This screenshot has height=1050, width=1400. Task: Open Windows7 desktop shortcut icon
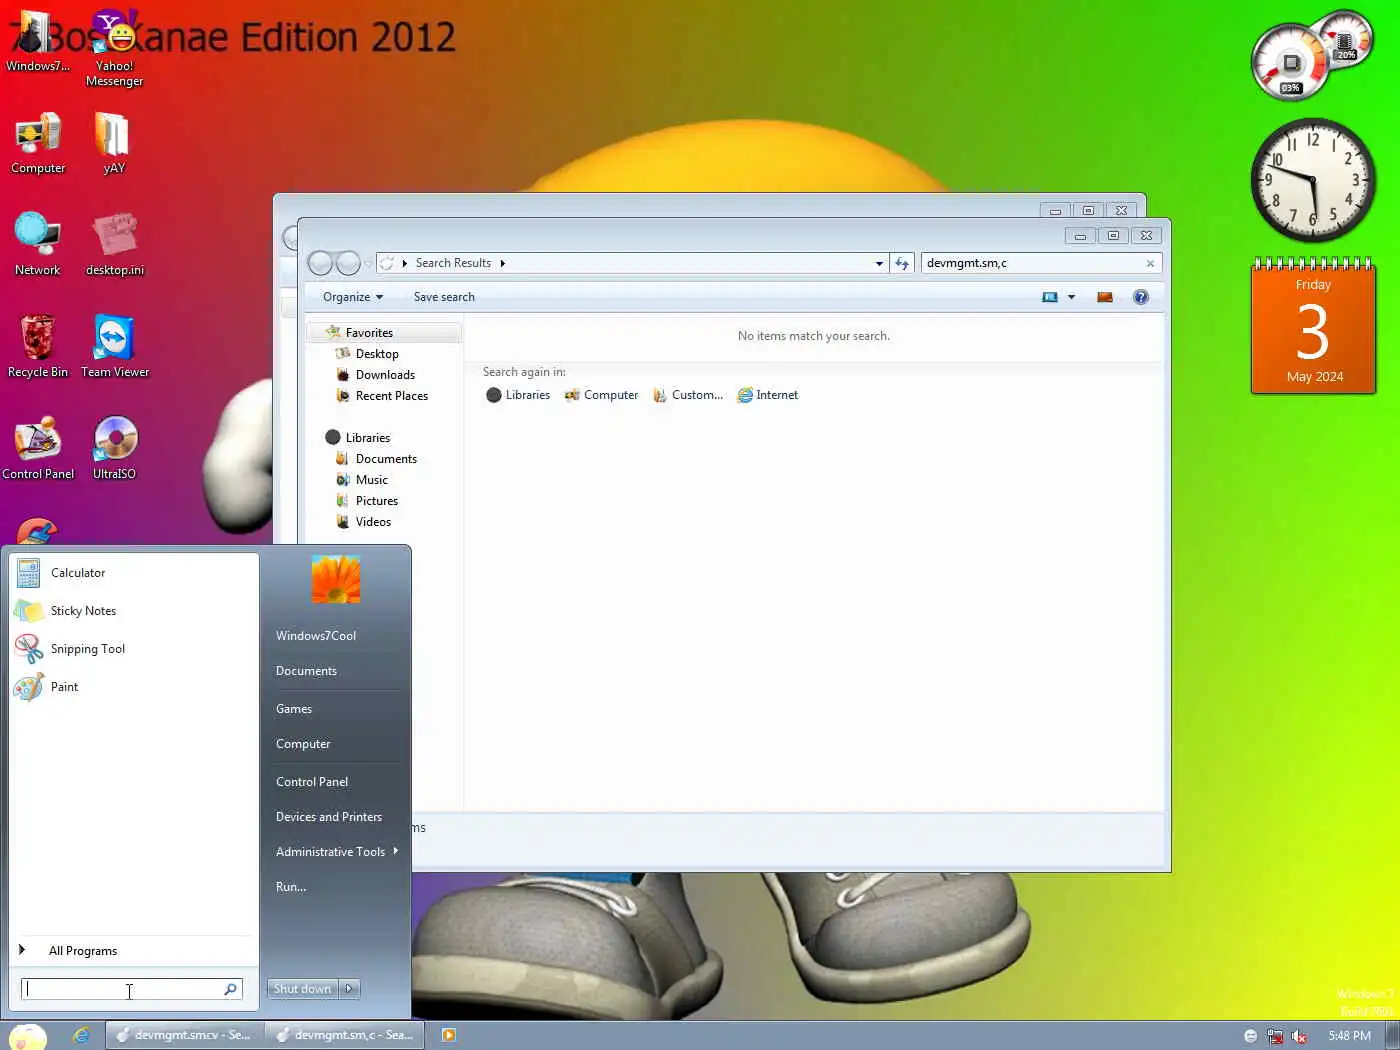37,42
